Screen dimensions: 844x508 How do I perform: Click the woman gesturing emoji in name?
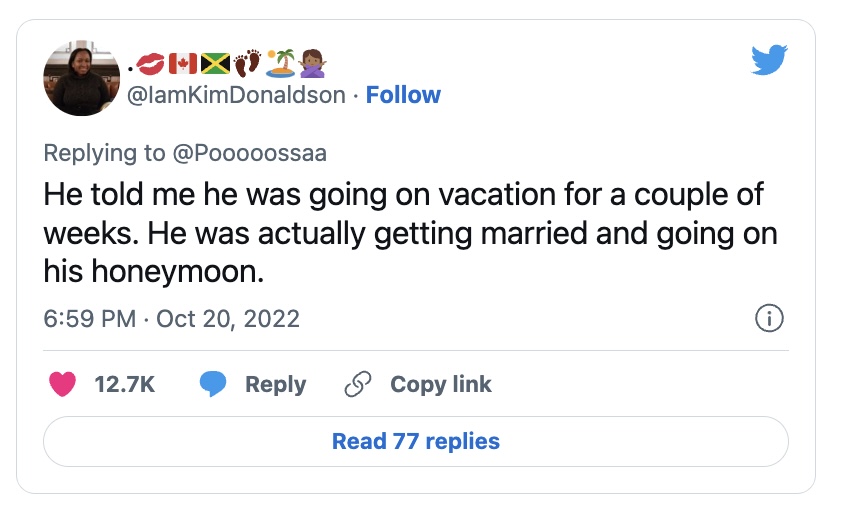pos(311,65)
